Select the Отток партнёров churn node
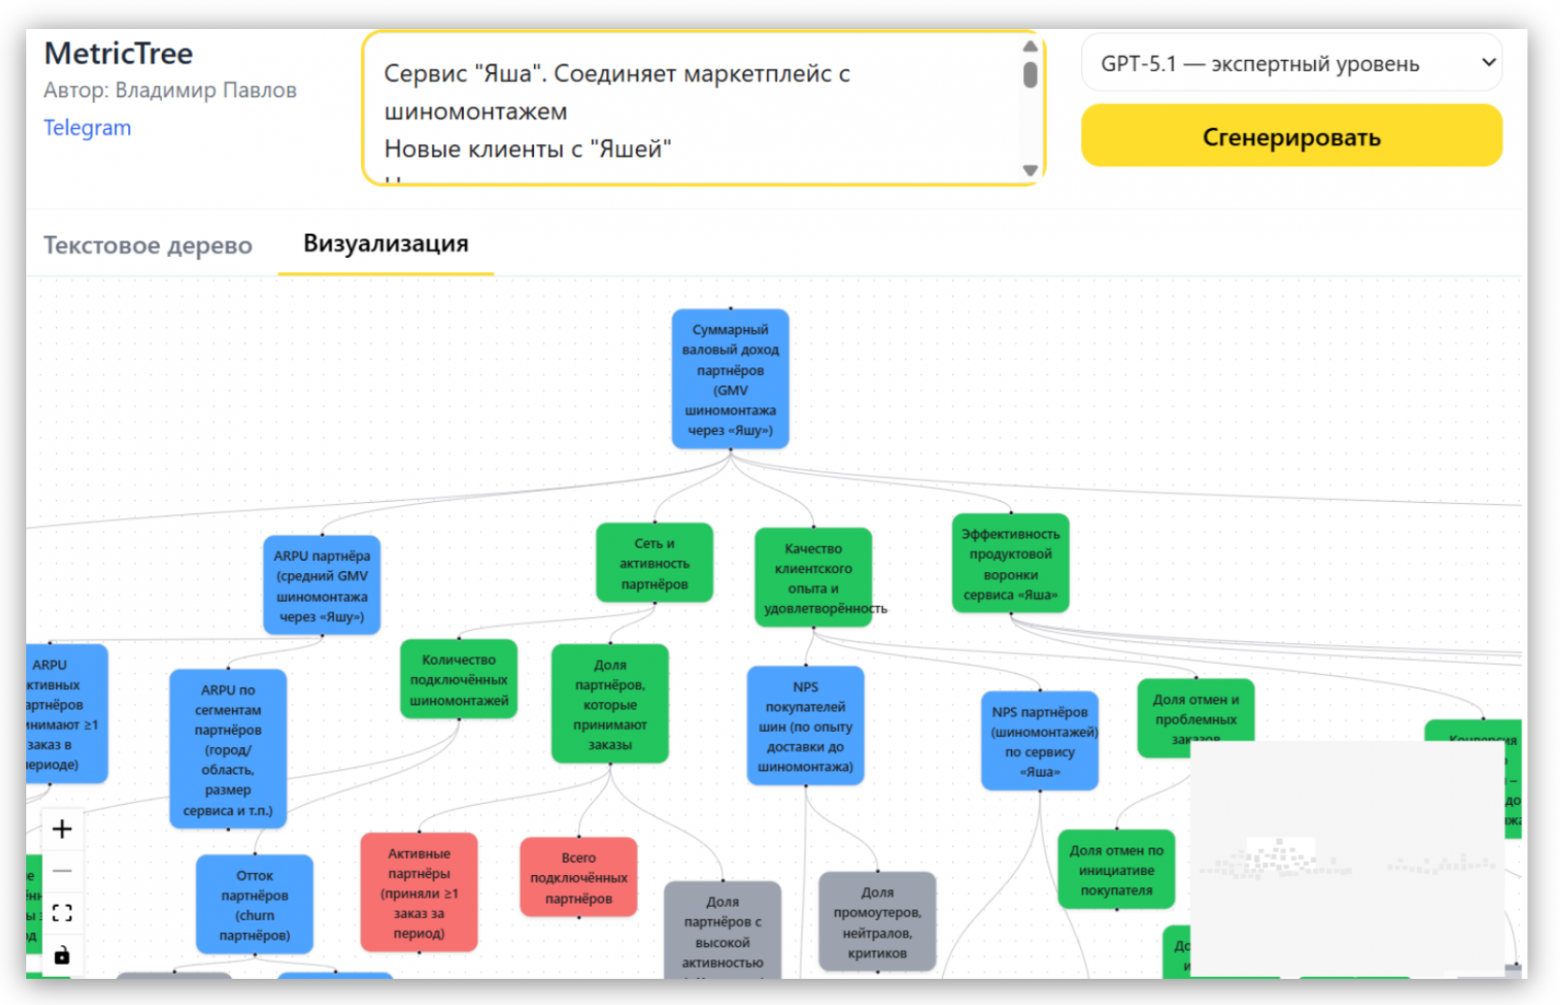 click(254, 905)
